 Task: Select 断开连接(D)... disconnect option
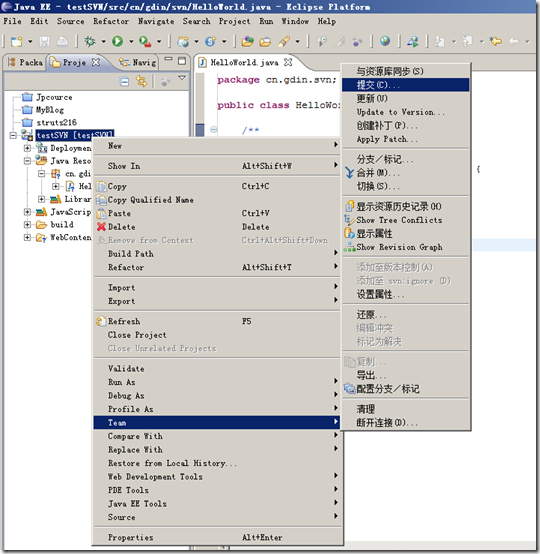tap(405, 423)
